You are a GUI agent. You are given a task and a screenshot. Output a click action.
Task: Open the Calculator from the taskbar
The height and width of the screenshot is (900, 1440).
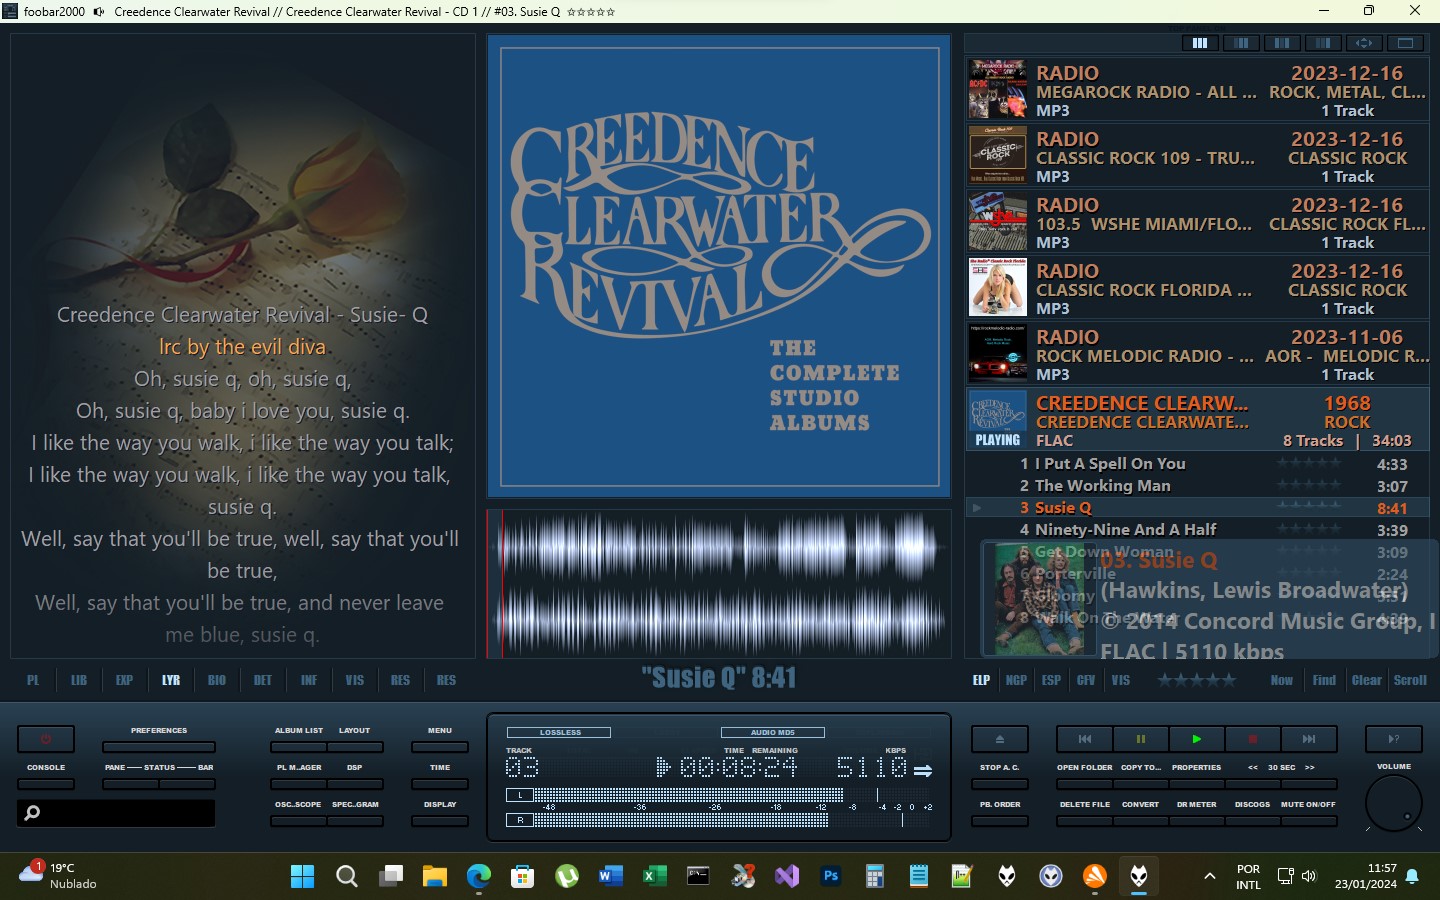874,877
